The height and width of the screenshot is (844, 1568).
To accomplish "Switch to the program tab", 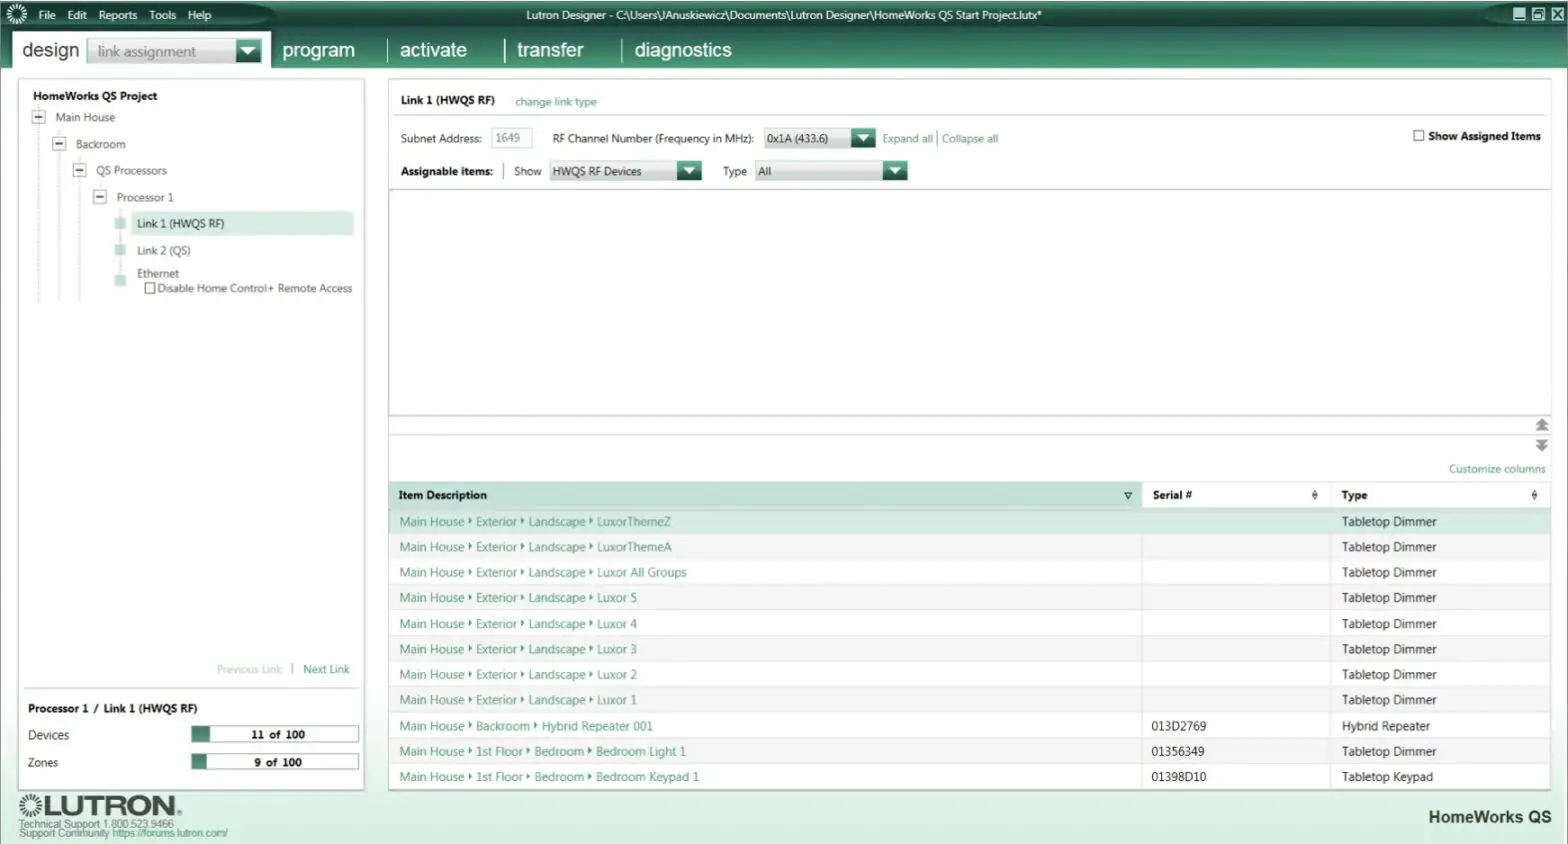I will 318,50.
